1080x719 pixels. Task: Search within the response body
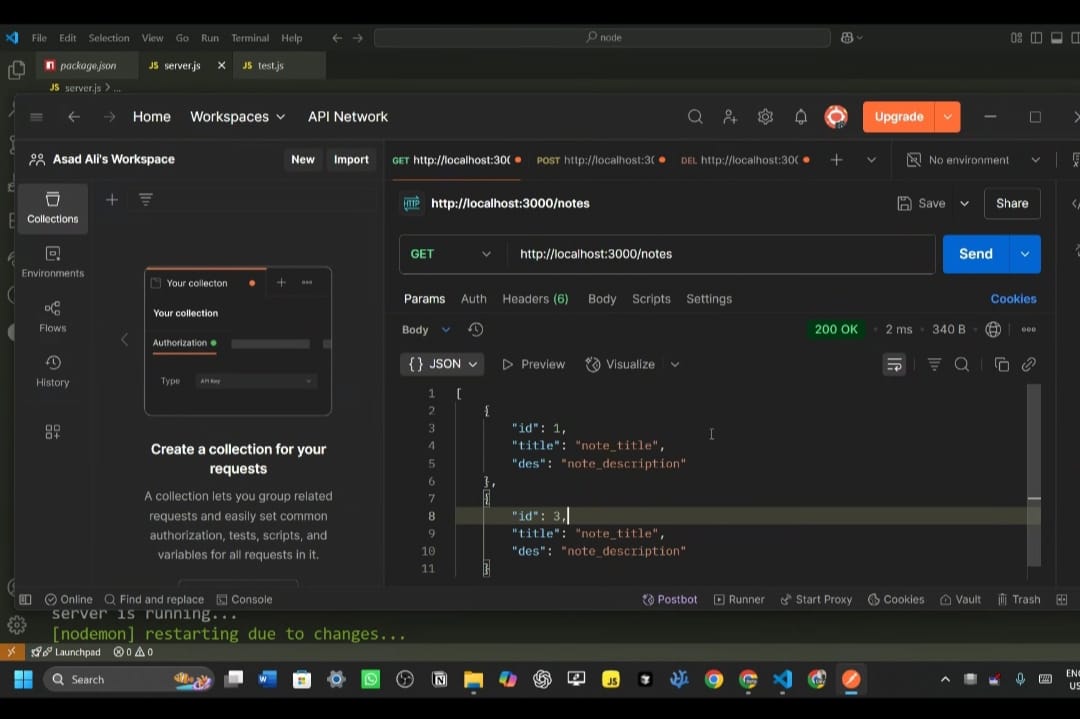pyautogui.click(x=962, y=364)
